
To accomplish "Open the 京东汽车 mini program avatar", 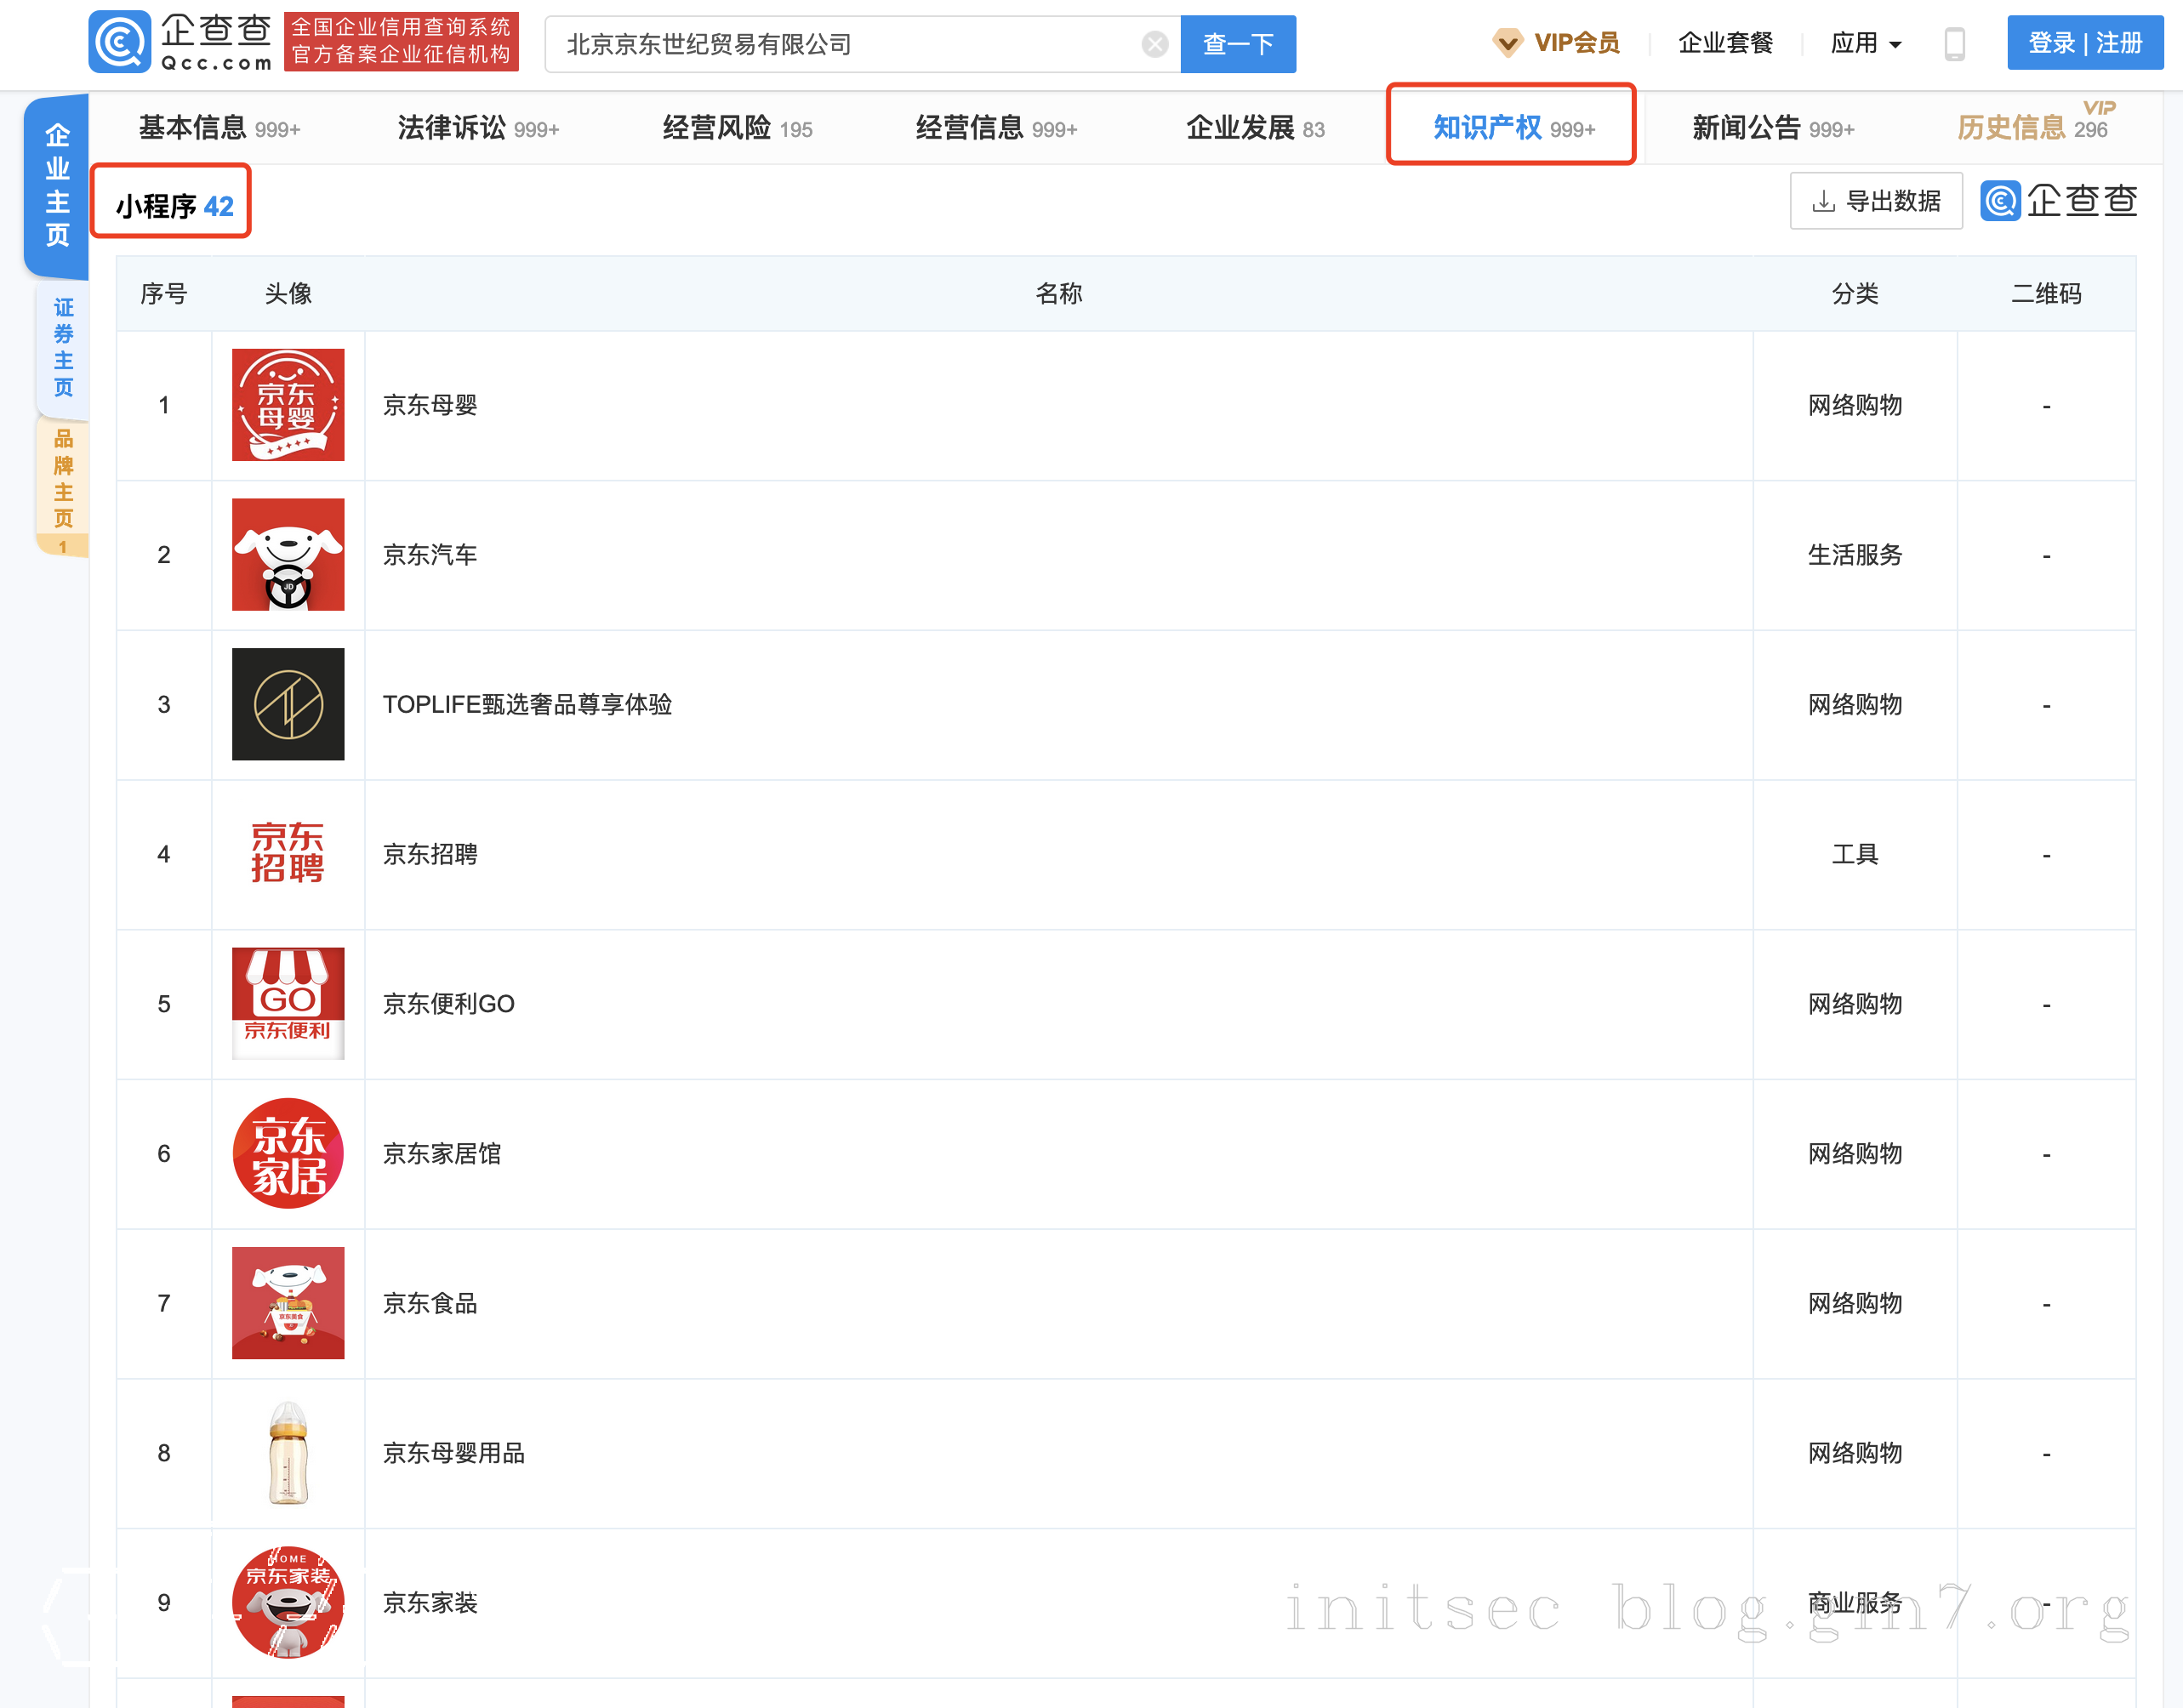I will point(288,555).
